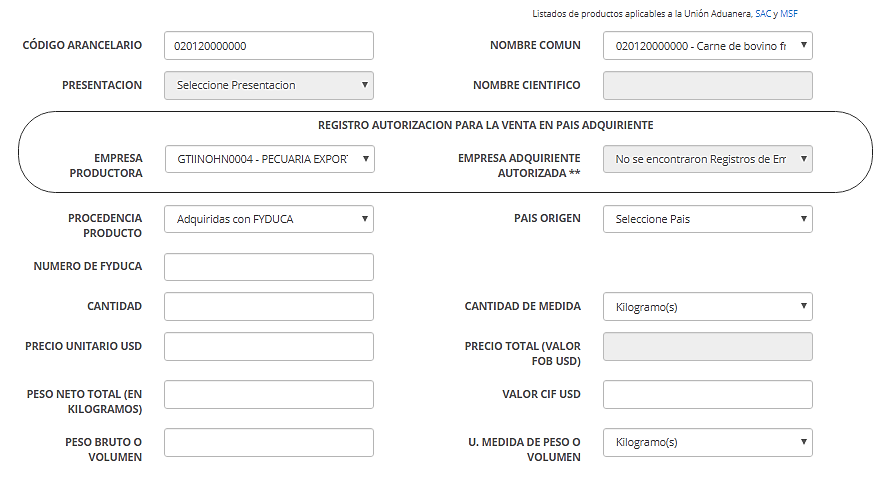Open the SAC product listing link
889x483 pixels.
coord(763,14)
